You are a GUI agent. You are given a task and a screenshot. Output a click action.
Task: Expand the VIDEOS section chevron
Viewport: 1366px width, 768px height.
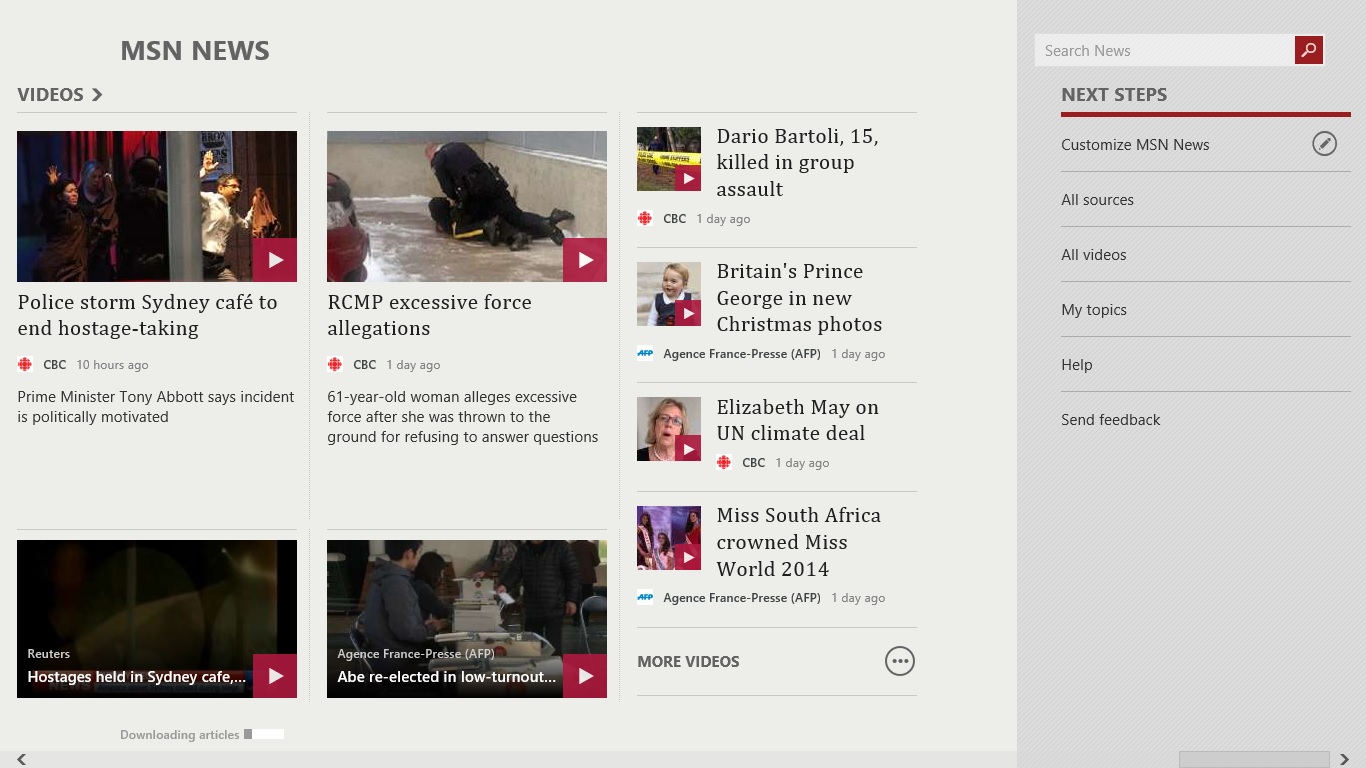coord(97,95)
